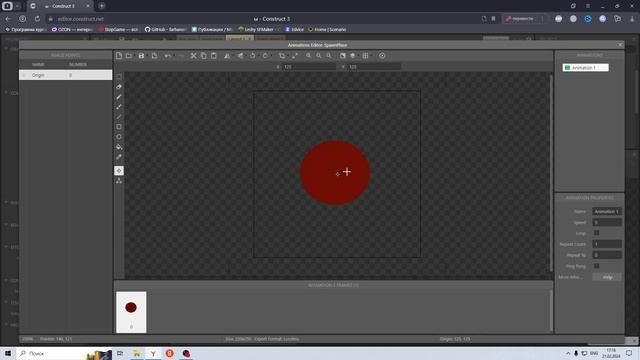640x360 pixels.
Task: Select the Ellipse shape tool
Action: click(x=119, y=137)
